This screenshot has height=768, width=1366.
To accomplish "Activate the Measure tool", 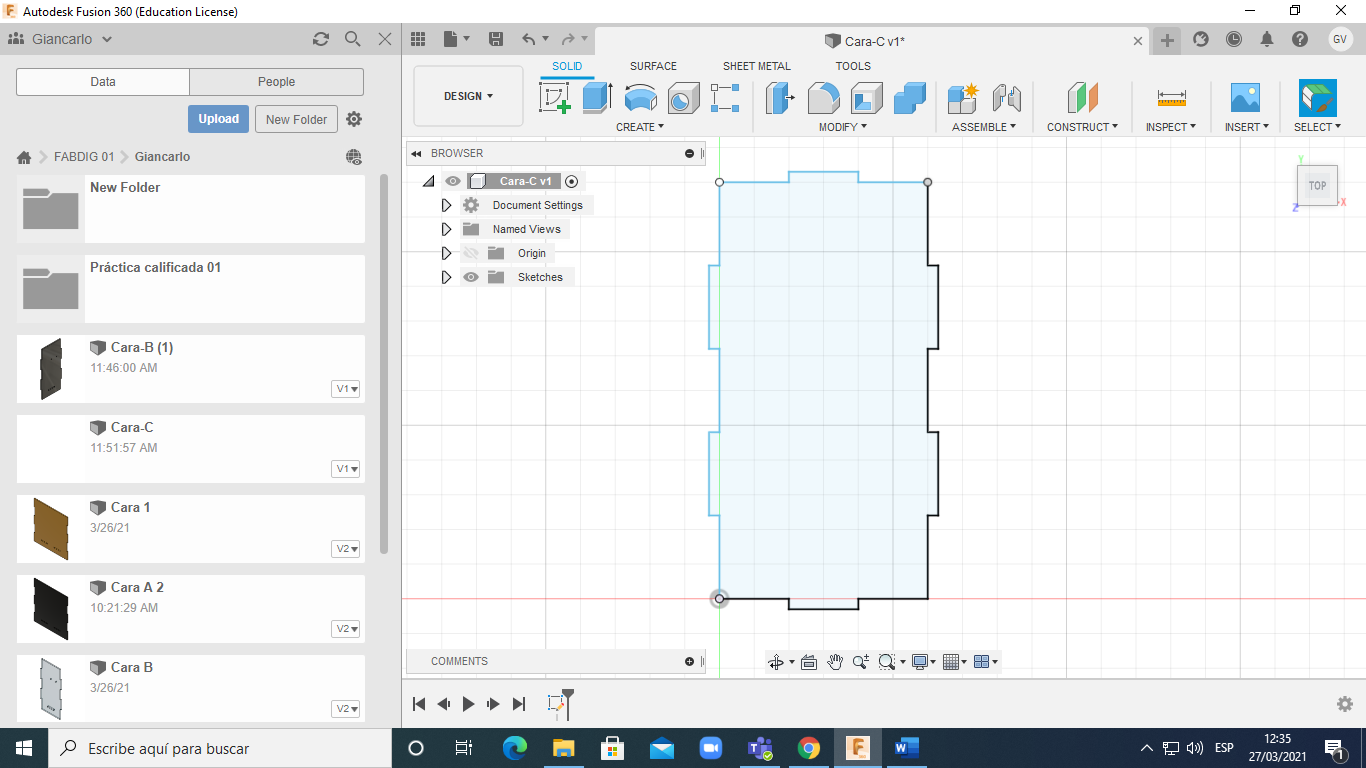I will coord(1171,98).
